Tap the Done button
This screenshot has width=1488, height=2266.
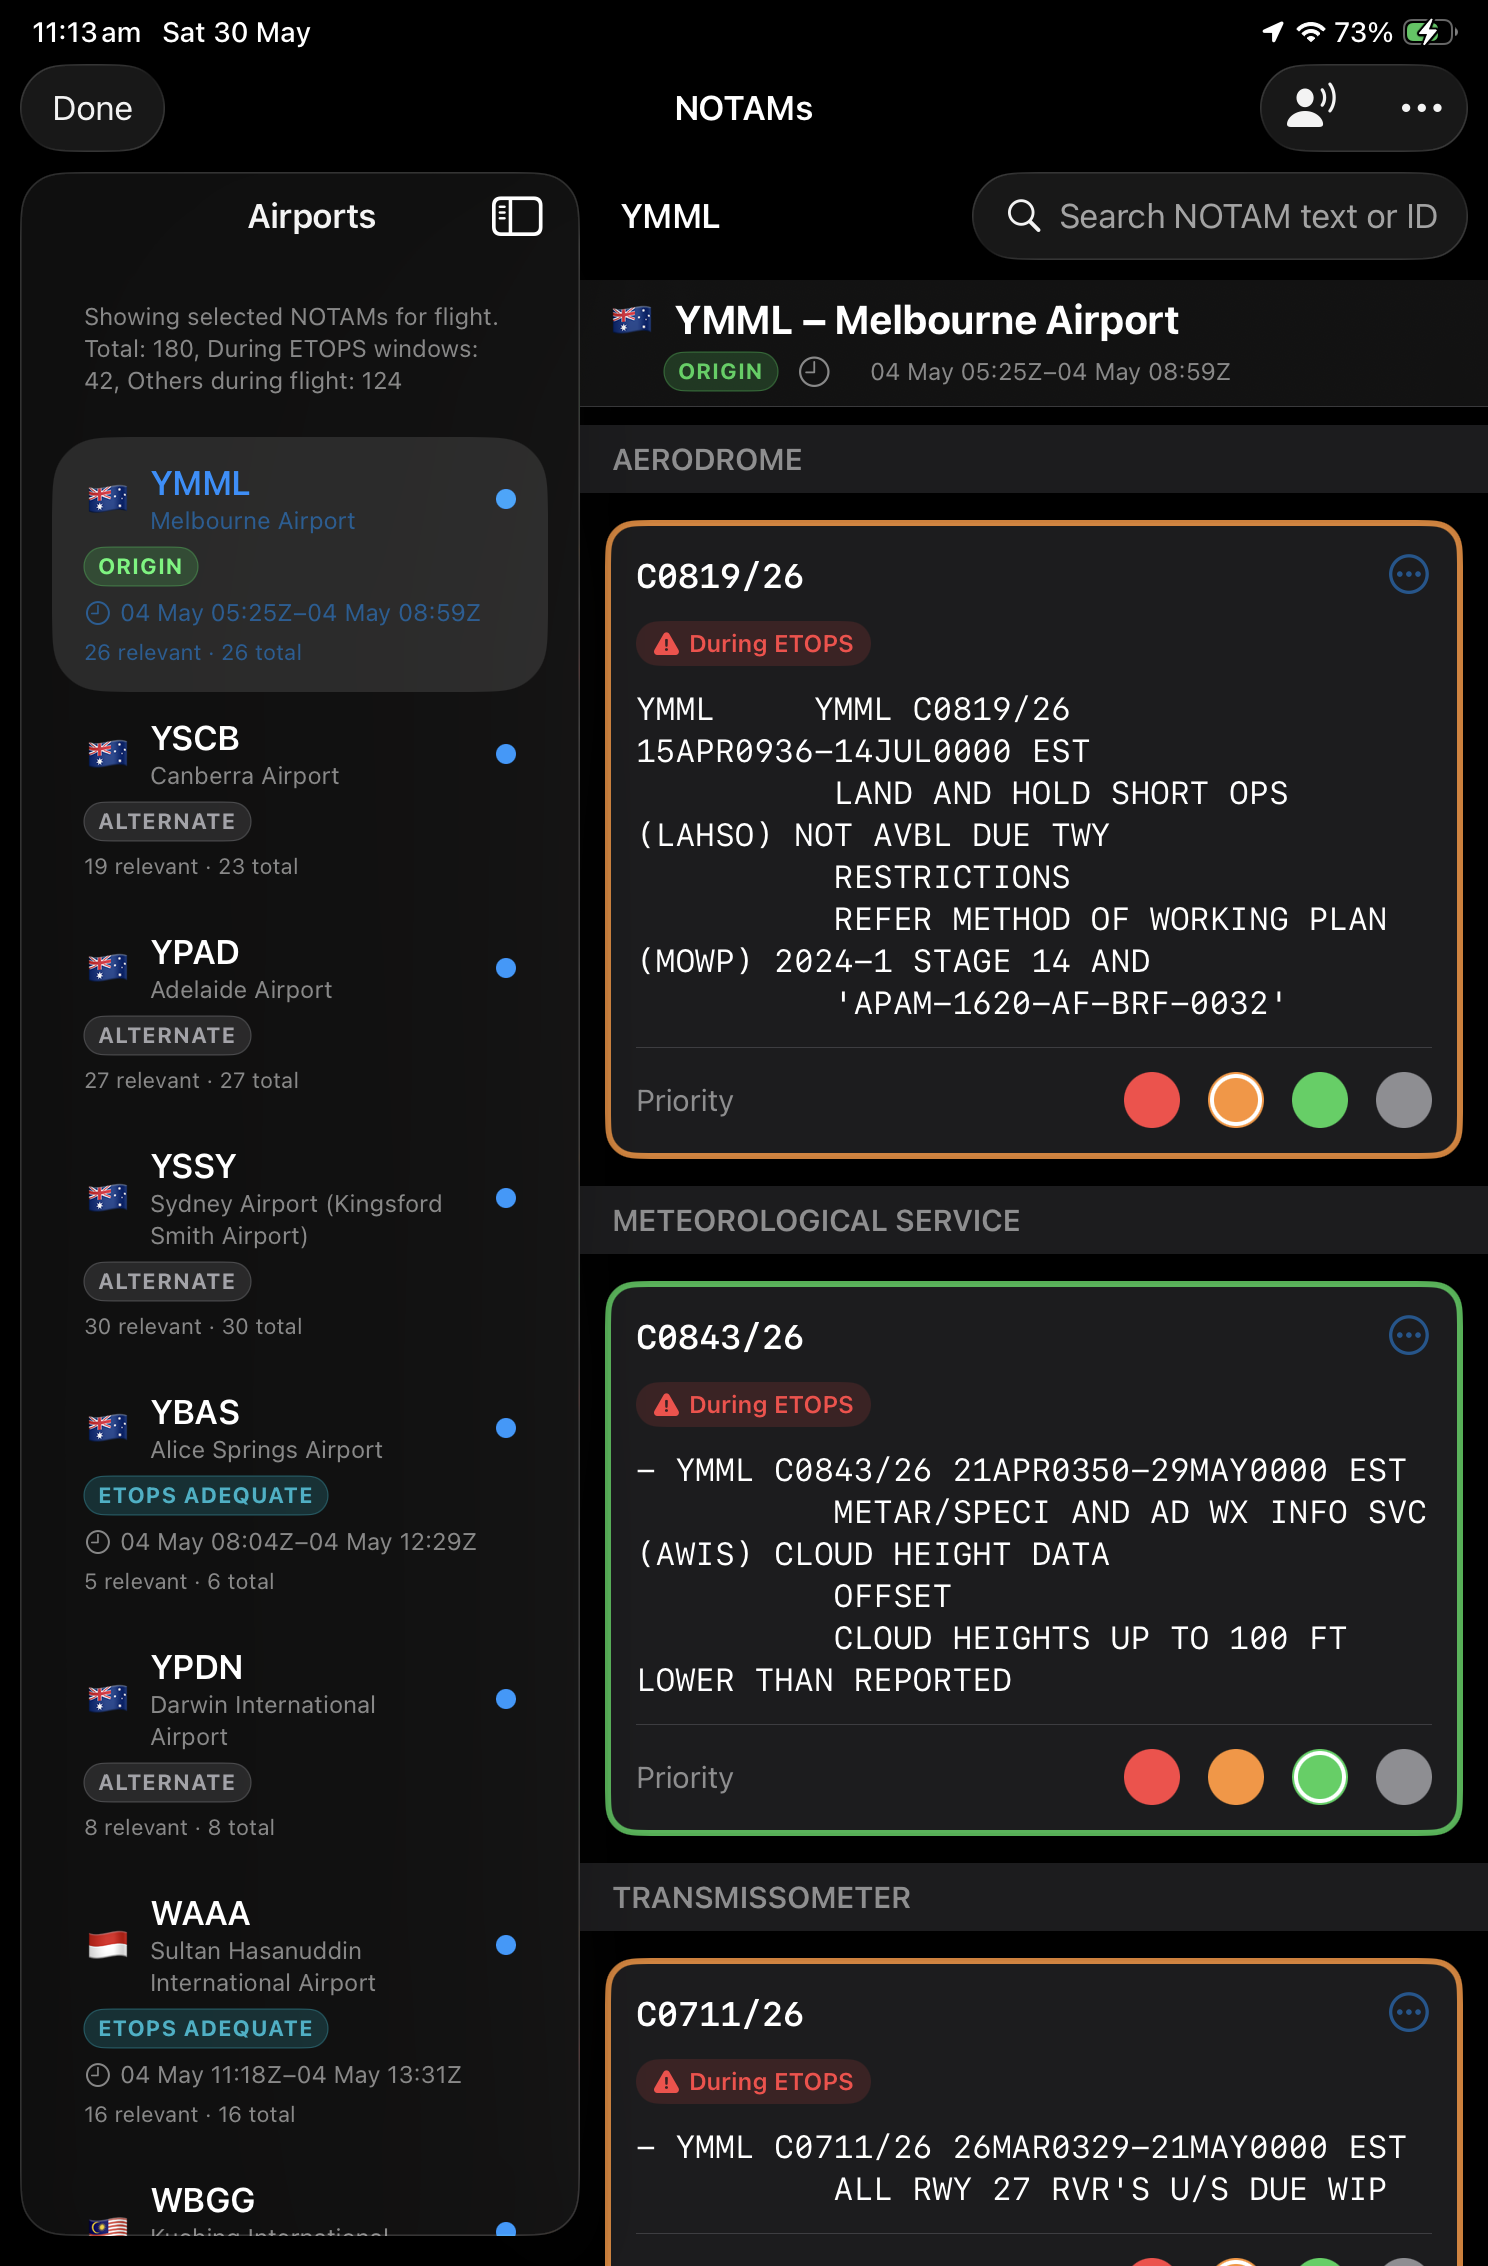[92, 108]
